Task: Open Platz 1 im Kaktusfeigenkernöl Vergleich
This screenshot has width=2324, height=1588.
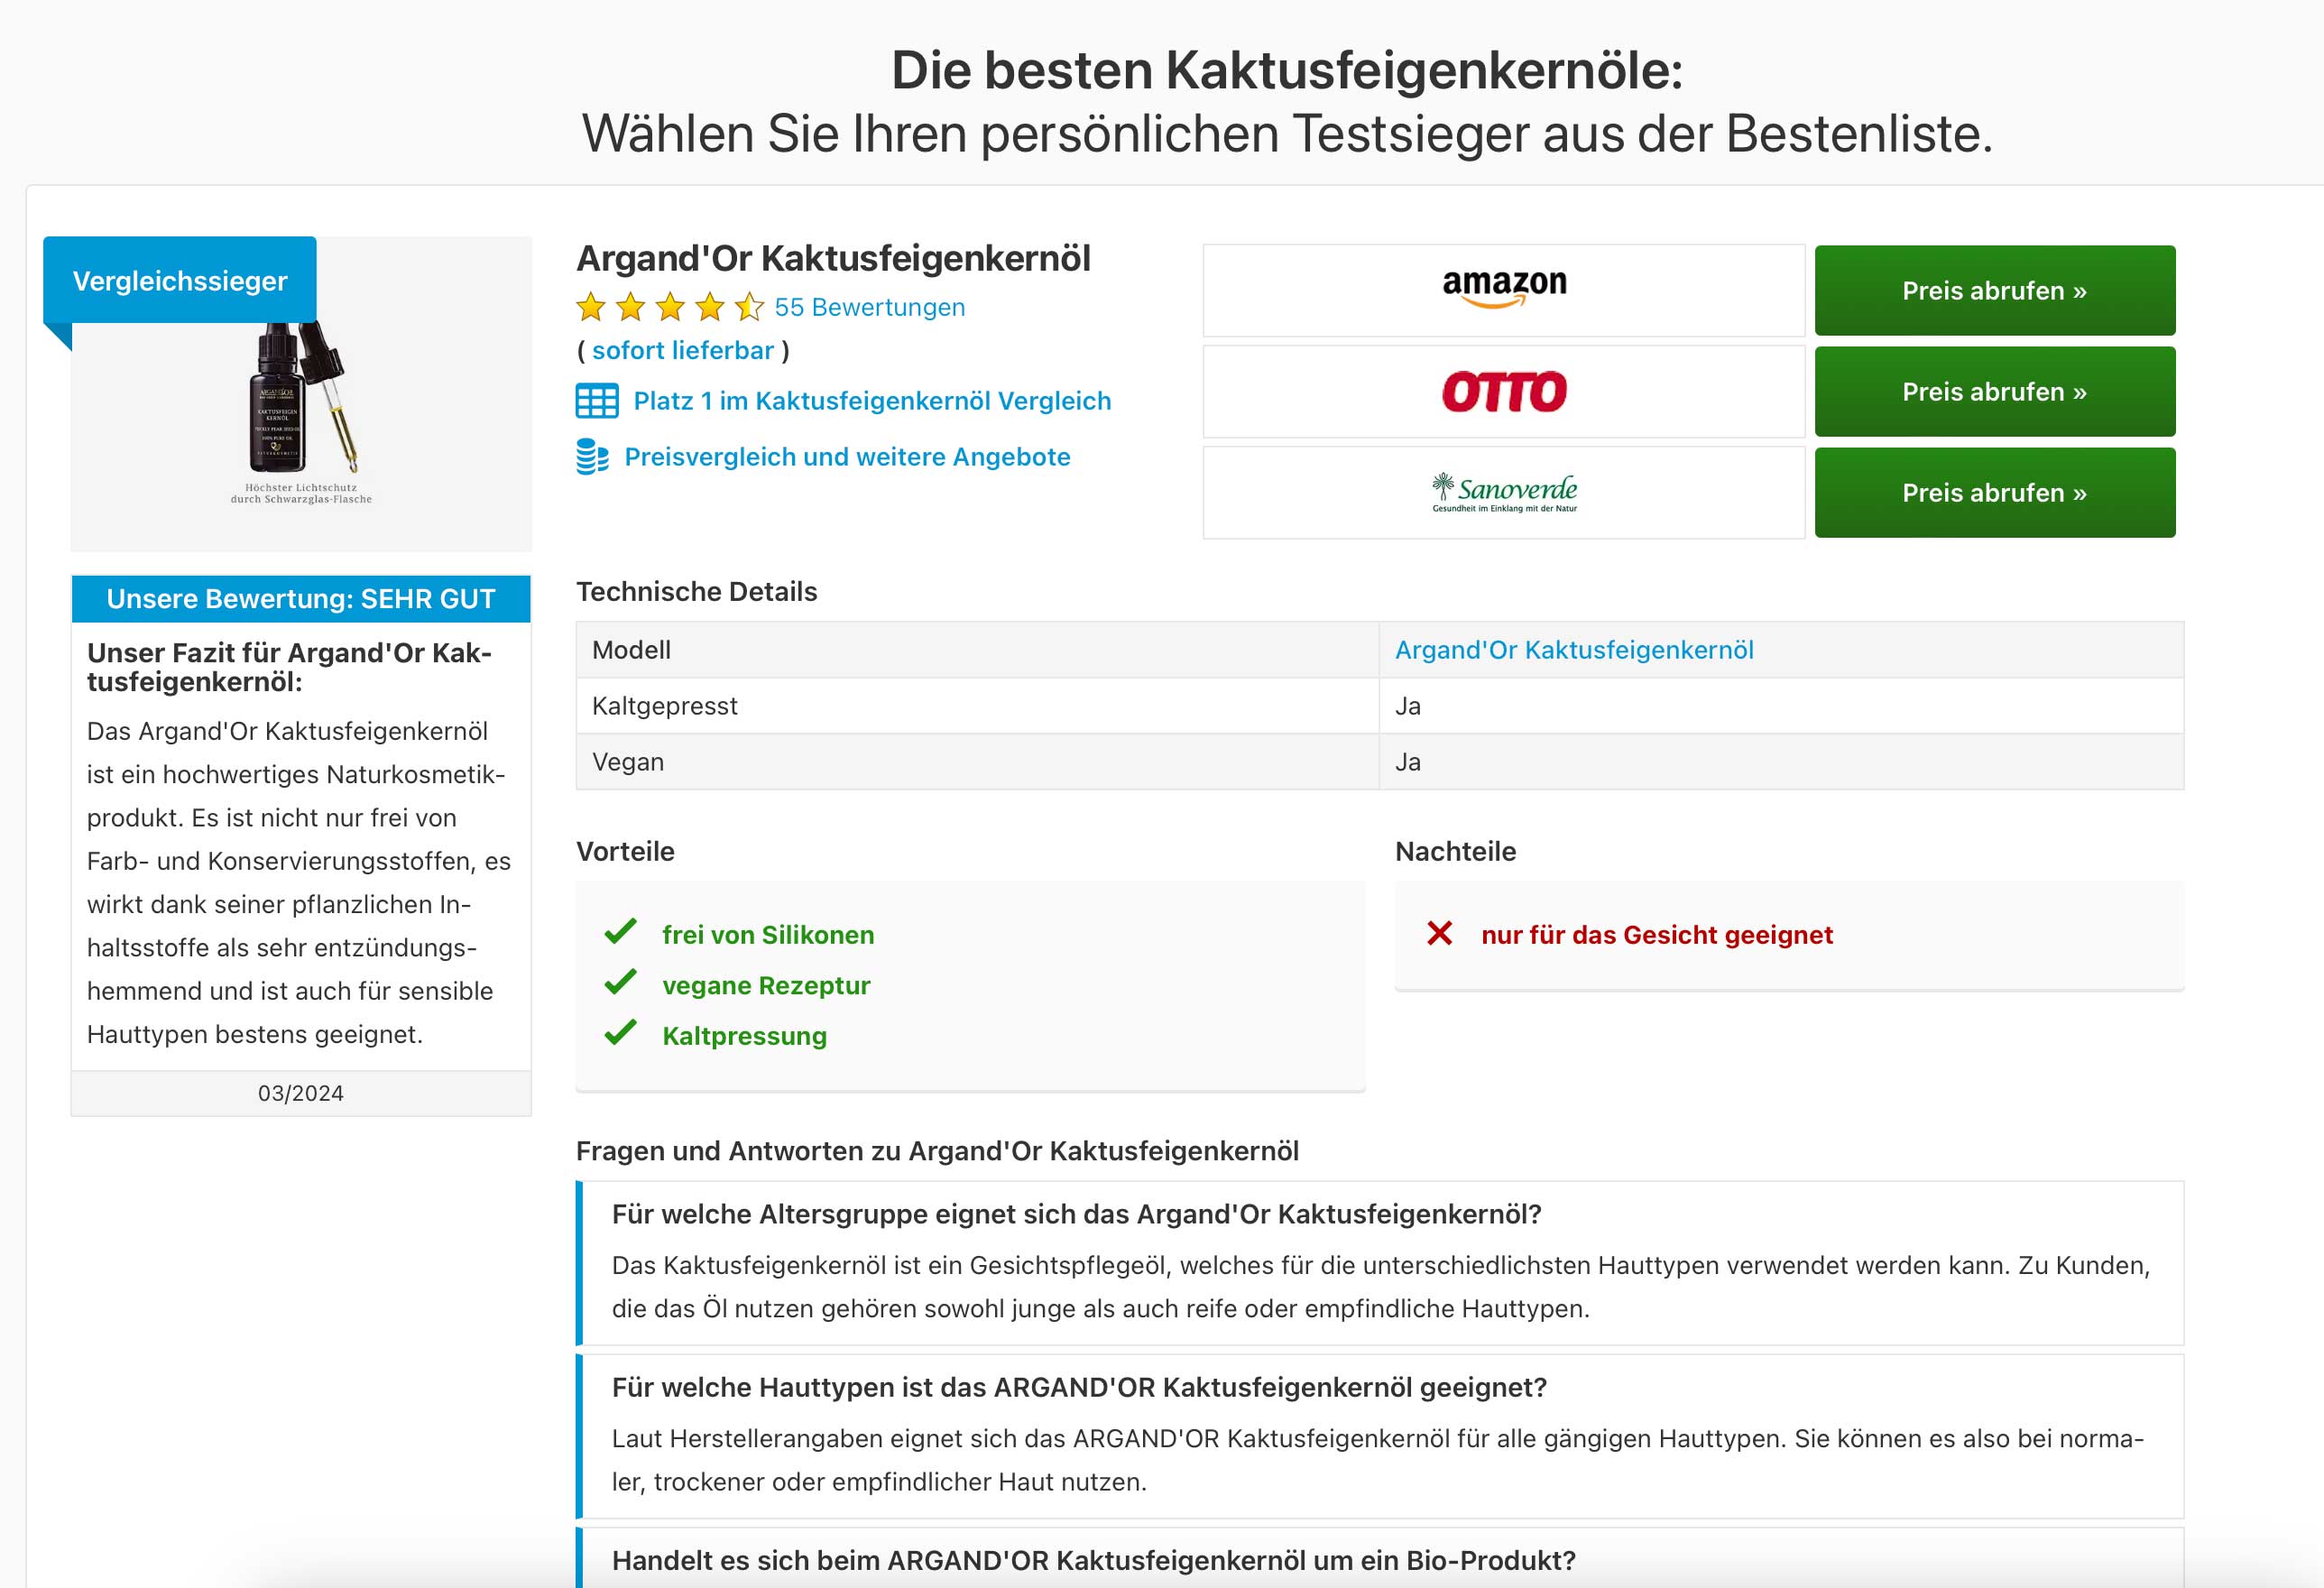Action: [872, 401]
